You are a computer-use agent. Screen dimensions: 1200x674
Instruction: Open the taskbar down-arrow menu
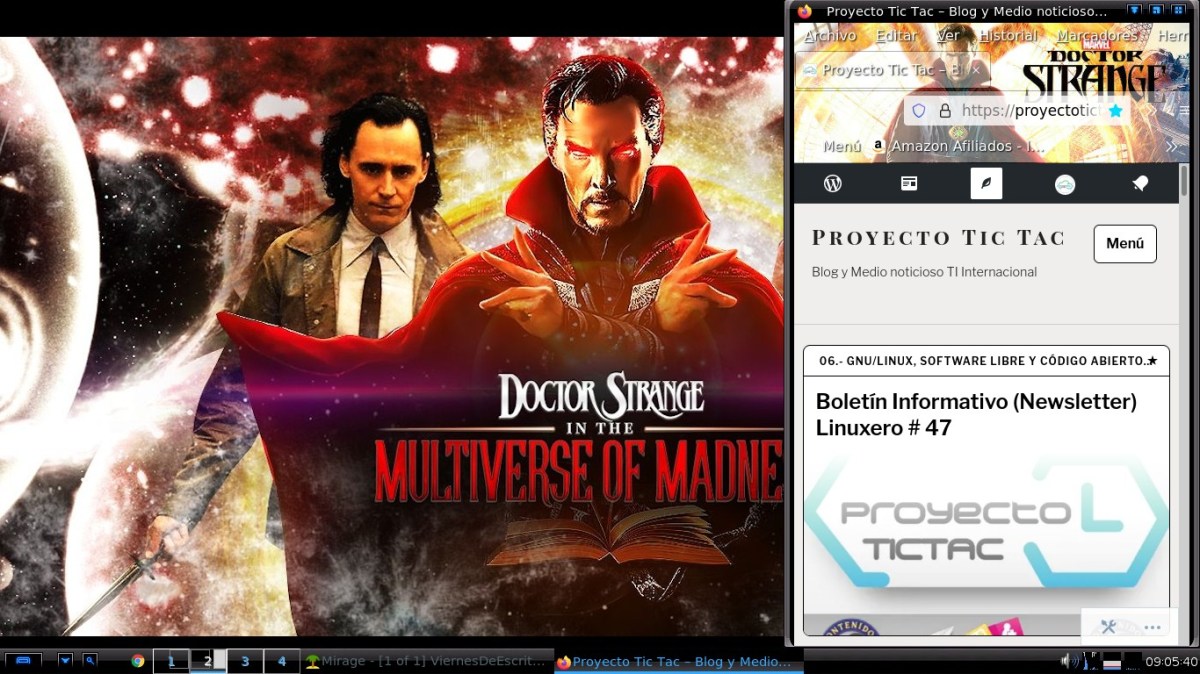pos(65,660)
